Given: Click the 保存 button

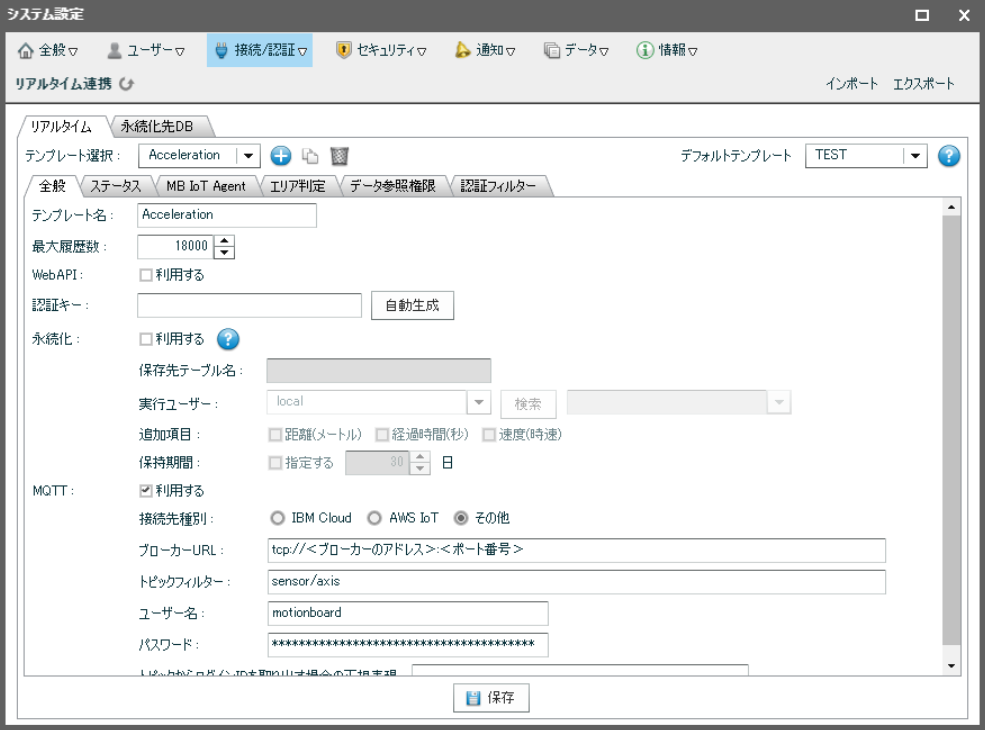Looking at the screenshot, I should point(491,698).
